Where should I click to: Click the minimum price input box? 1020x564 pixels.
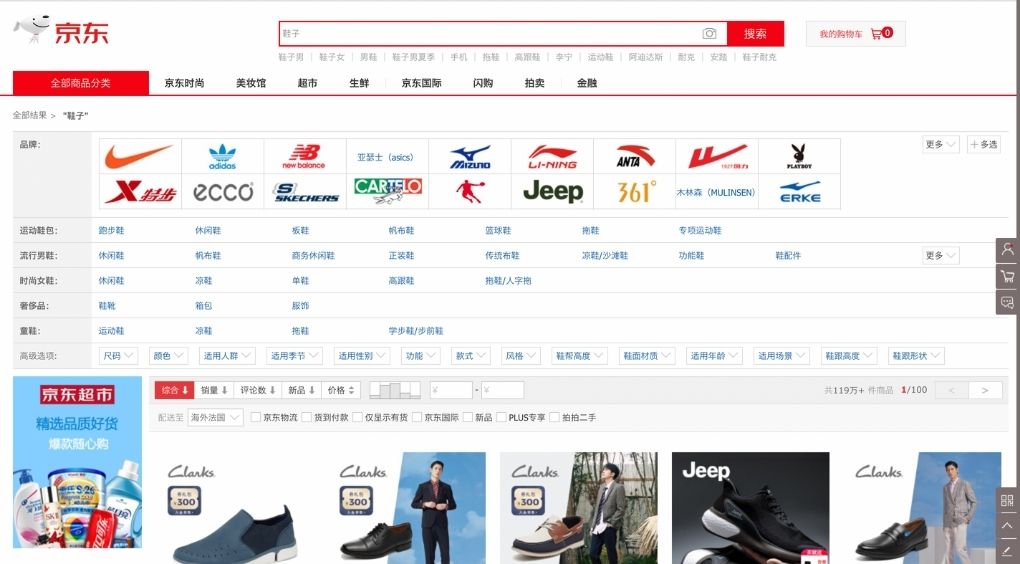pyautogui.click(x=451, y=390)
